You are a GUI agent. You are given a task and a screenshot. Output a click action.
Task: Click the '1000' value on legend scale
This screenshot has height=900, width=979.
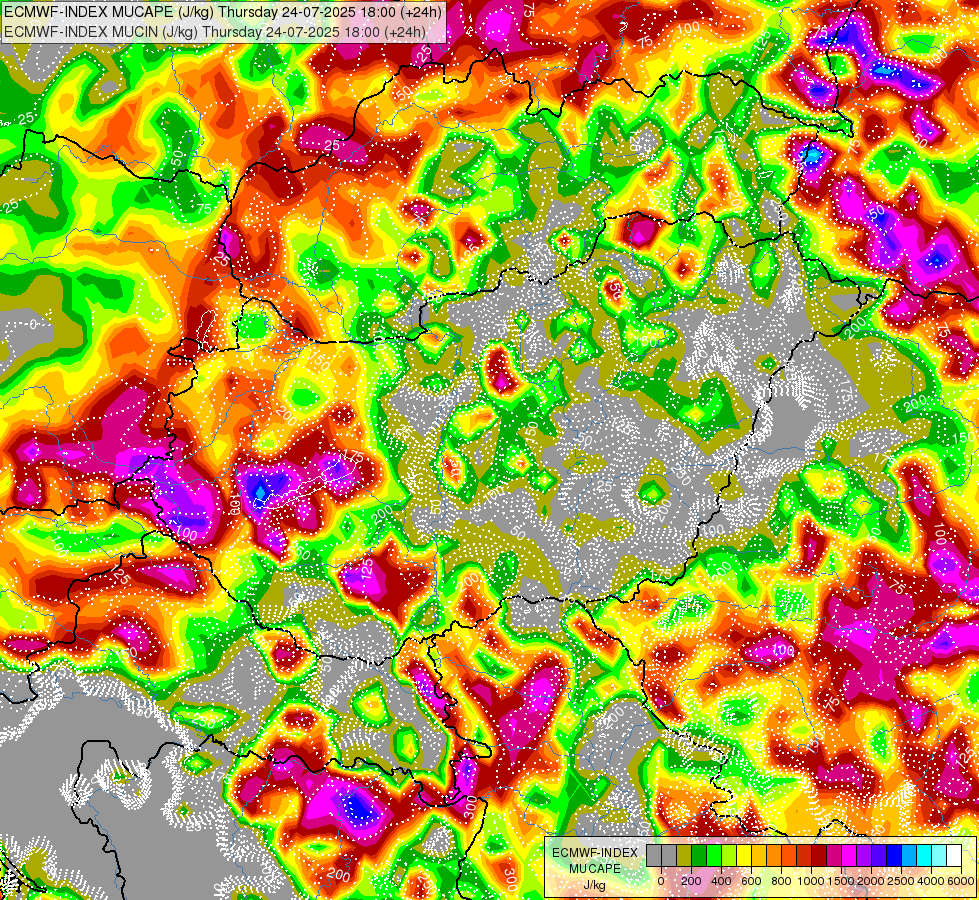[811, 881]
